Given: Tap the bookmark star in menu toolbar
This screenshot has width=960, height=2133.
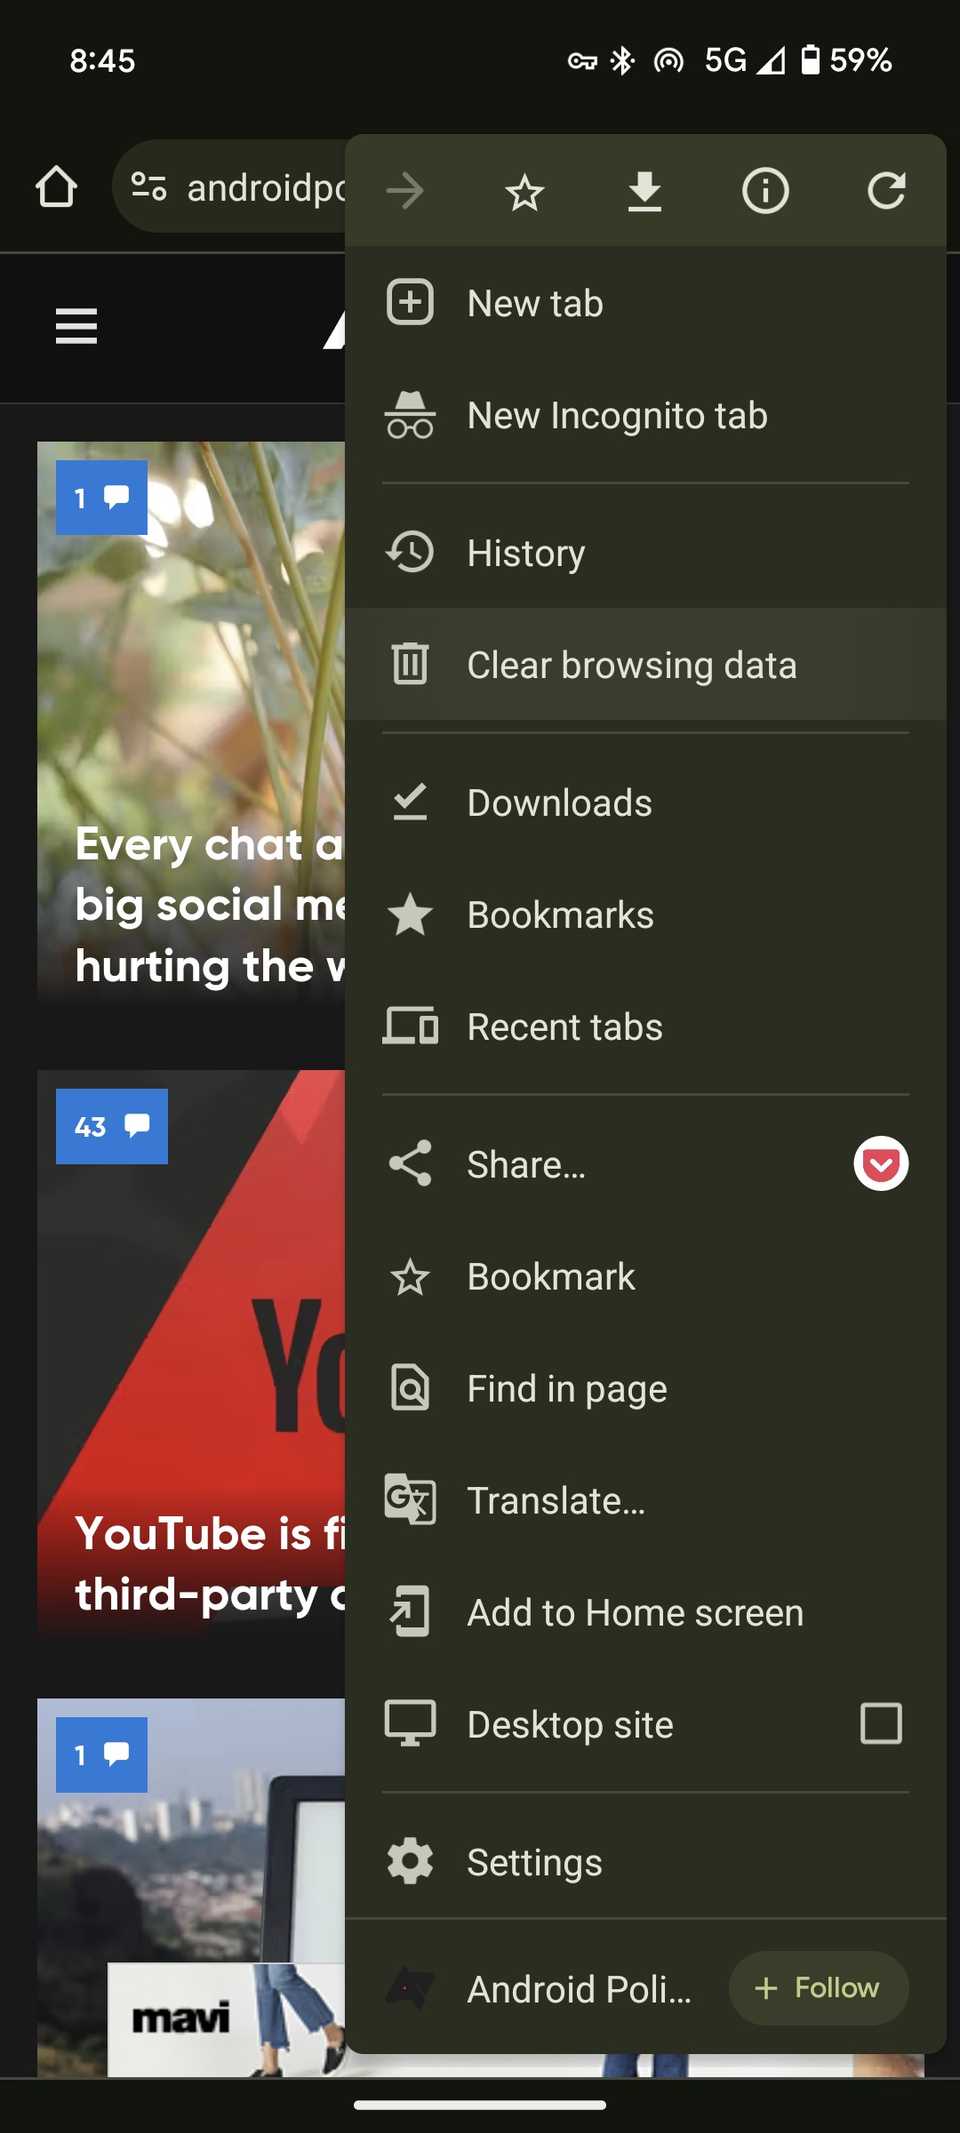Looking at the screenshot, I should pyautogui.click(x=524, y=191).
